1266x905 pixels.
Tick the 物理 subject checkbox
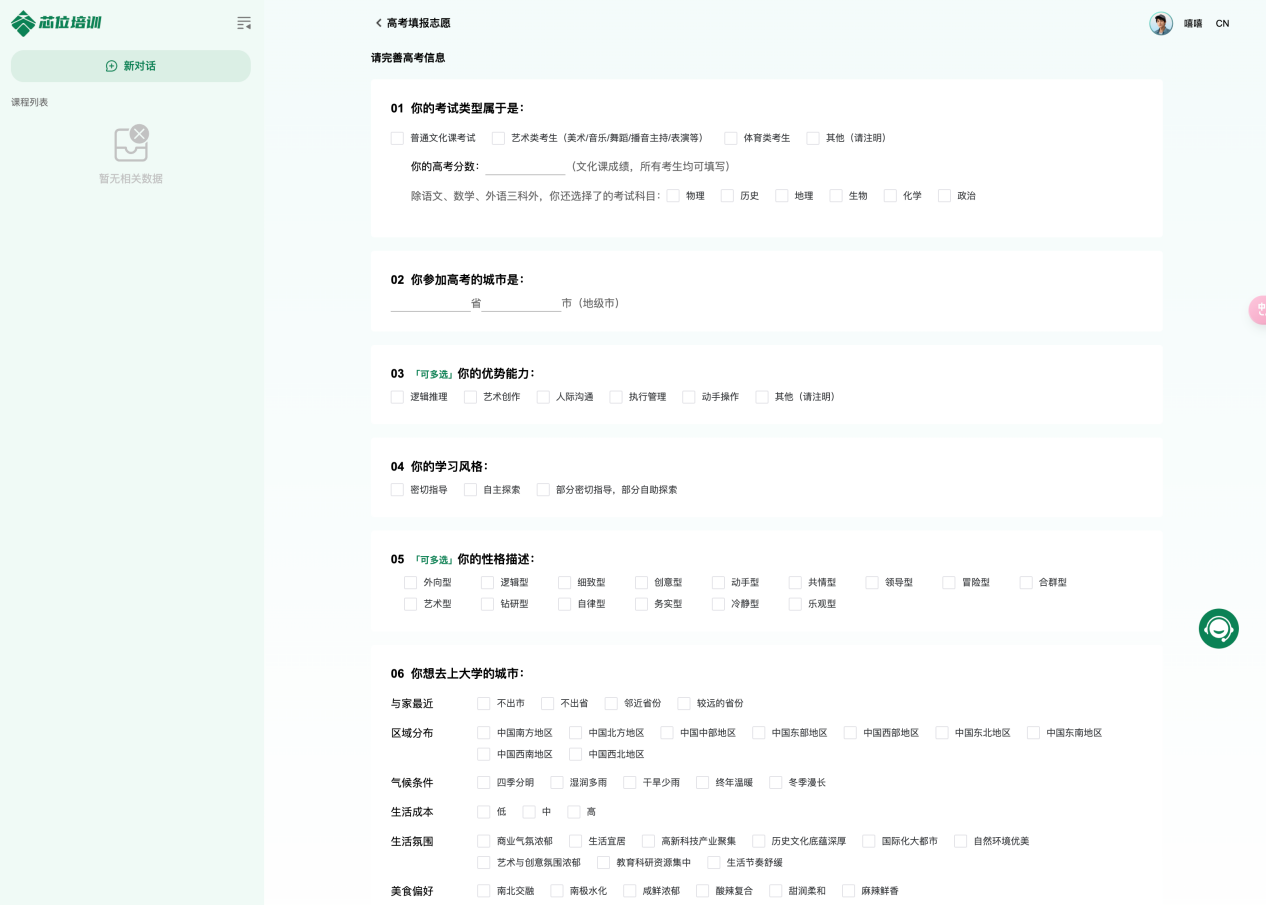673,196
